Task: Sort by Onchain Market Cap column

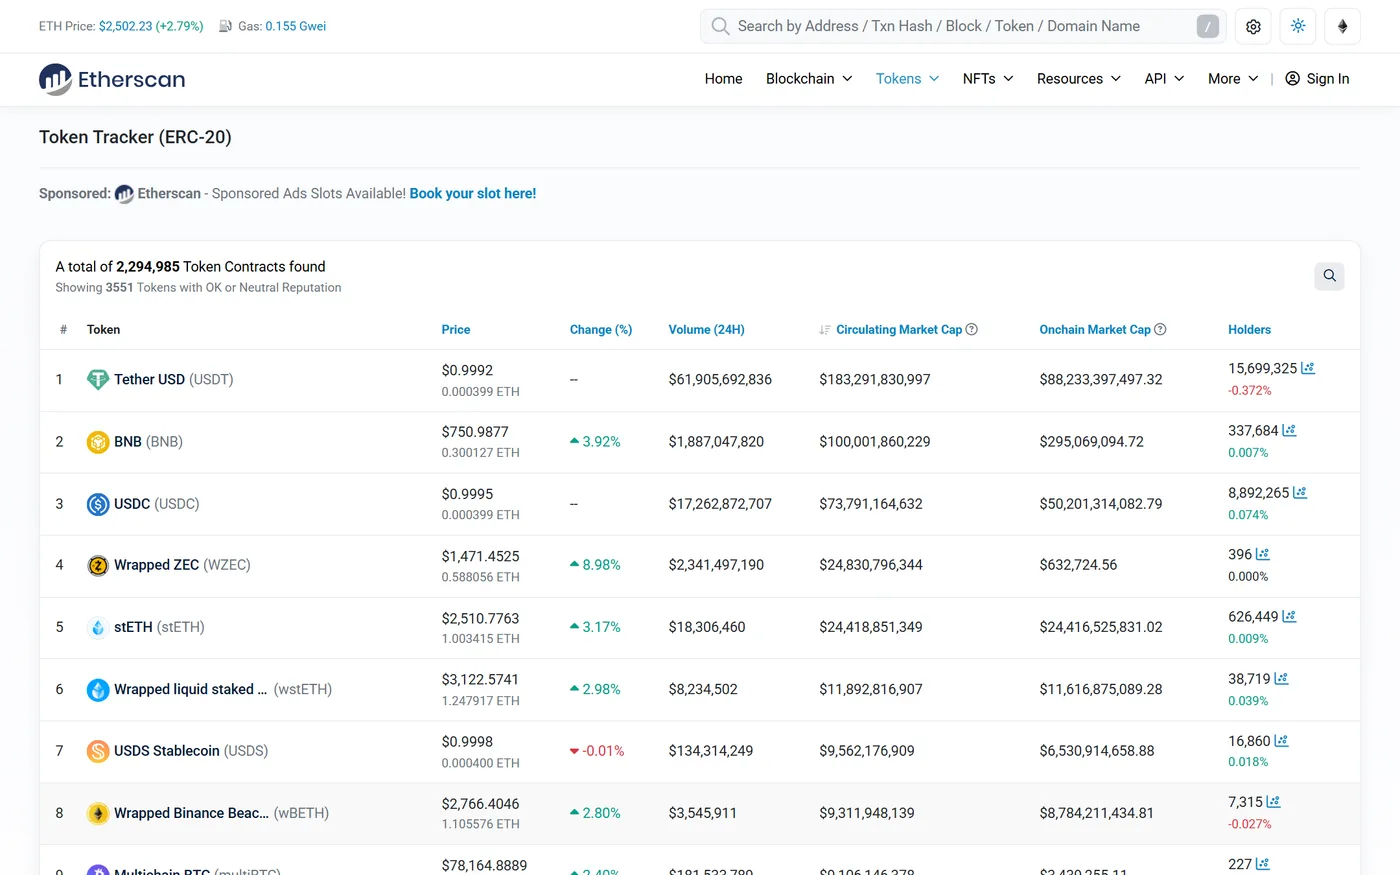Action: click(1095, 329)
